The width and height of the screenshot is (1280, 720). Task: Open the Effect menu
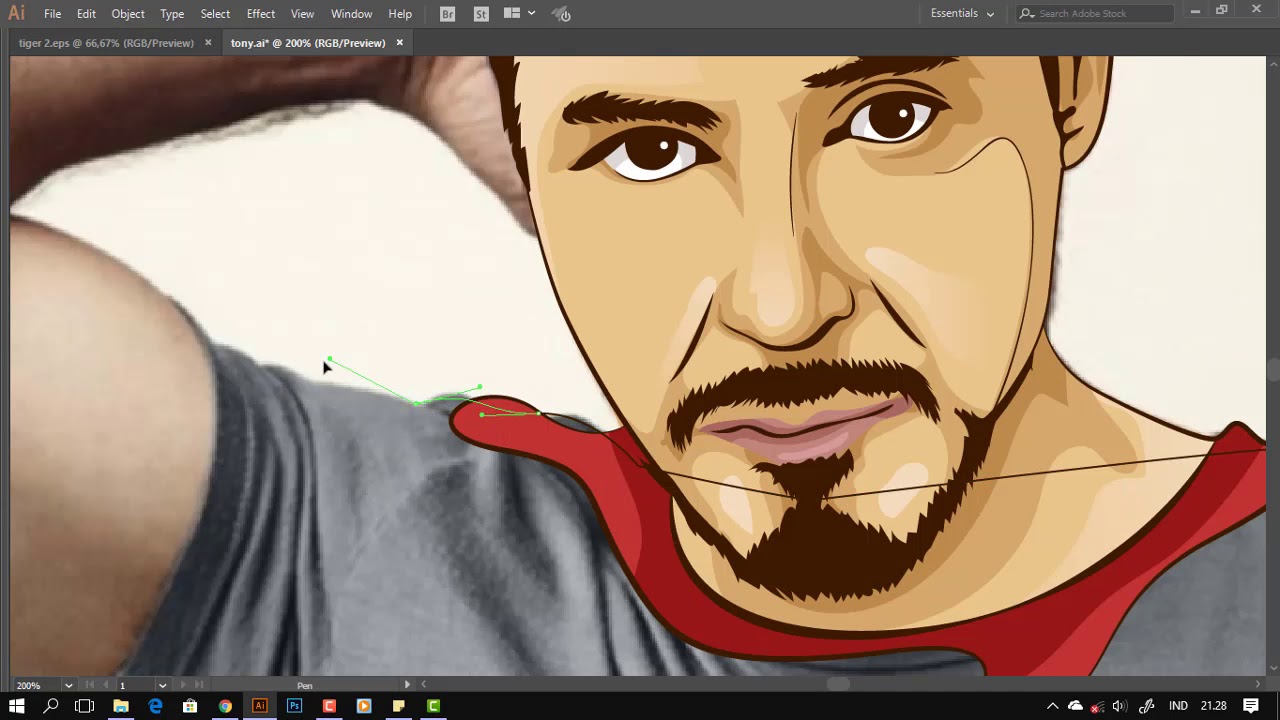click(260, 13)
